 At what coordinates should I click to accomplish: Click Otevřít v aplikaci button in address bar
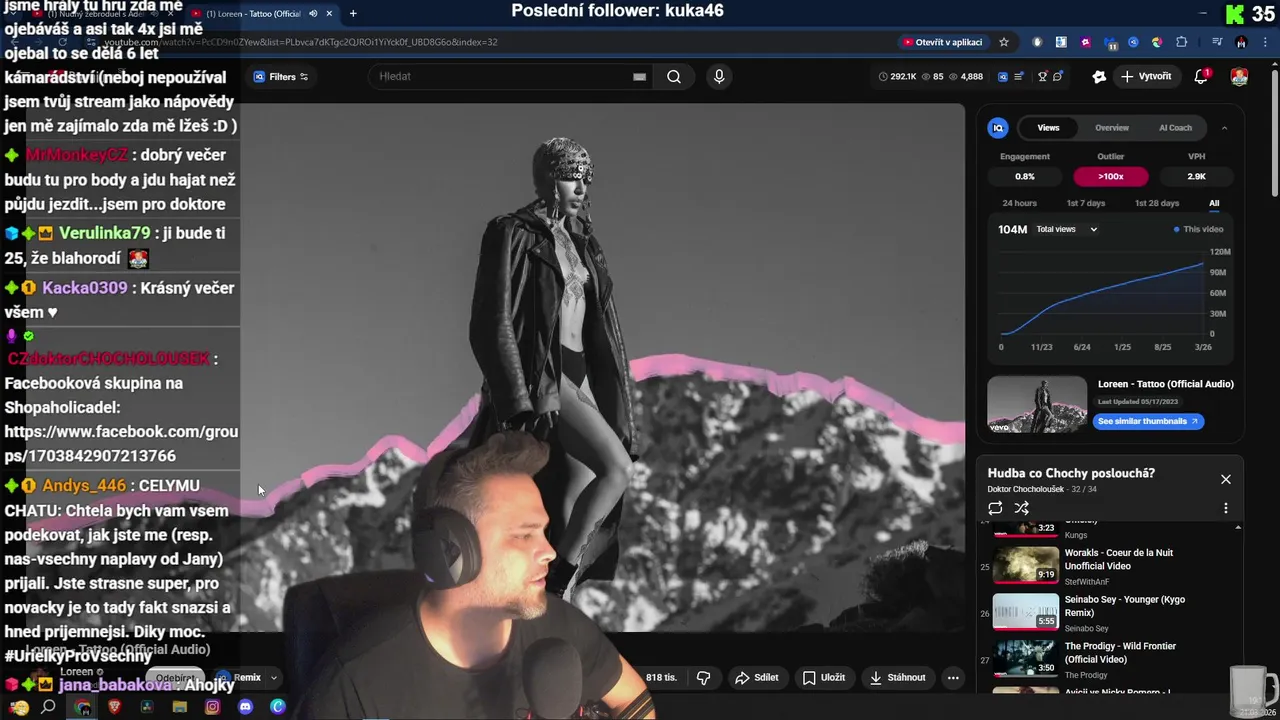pos(943,42)
